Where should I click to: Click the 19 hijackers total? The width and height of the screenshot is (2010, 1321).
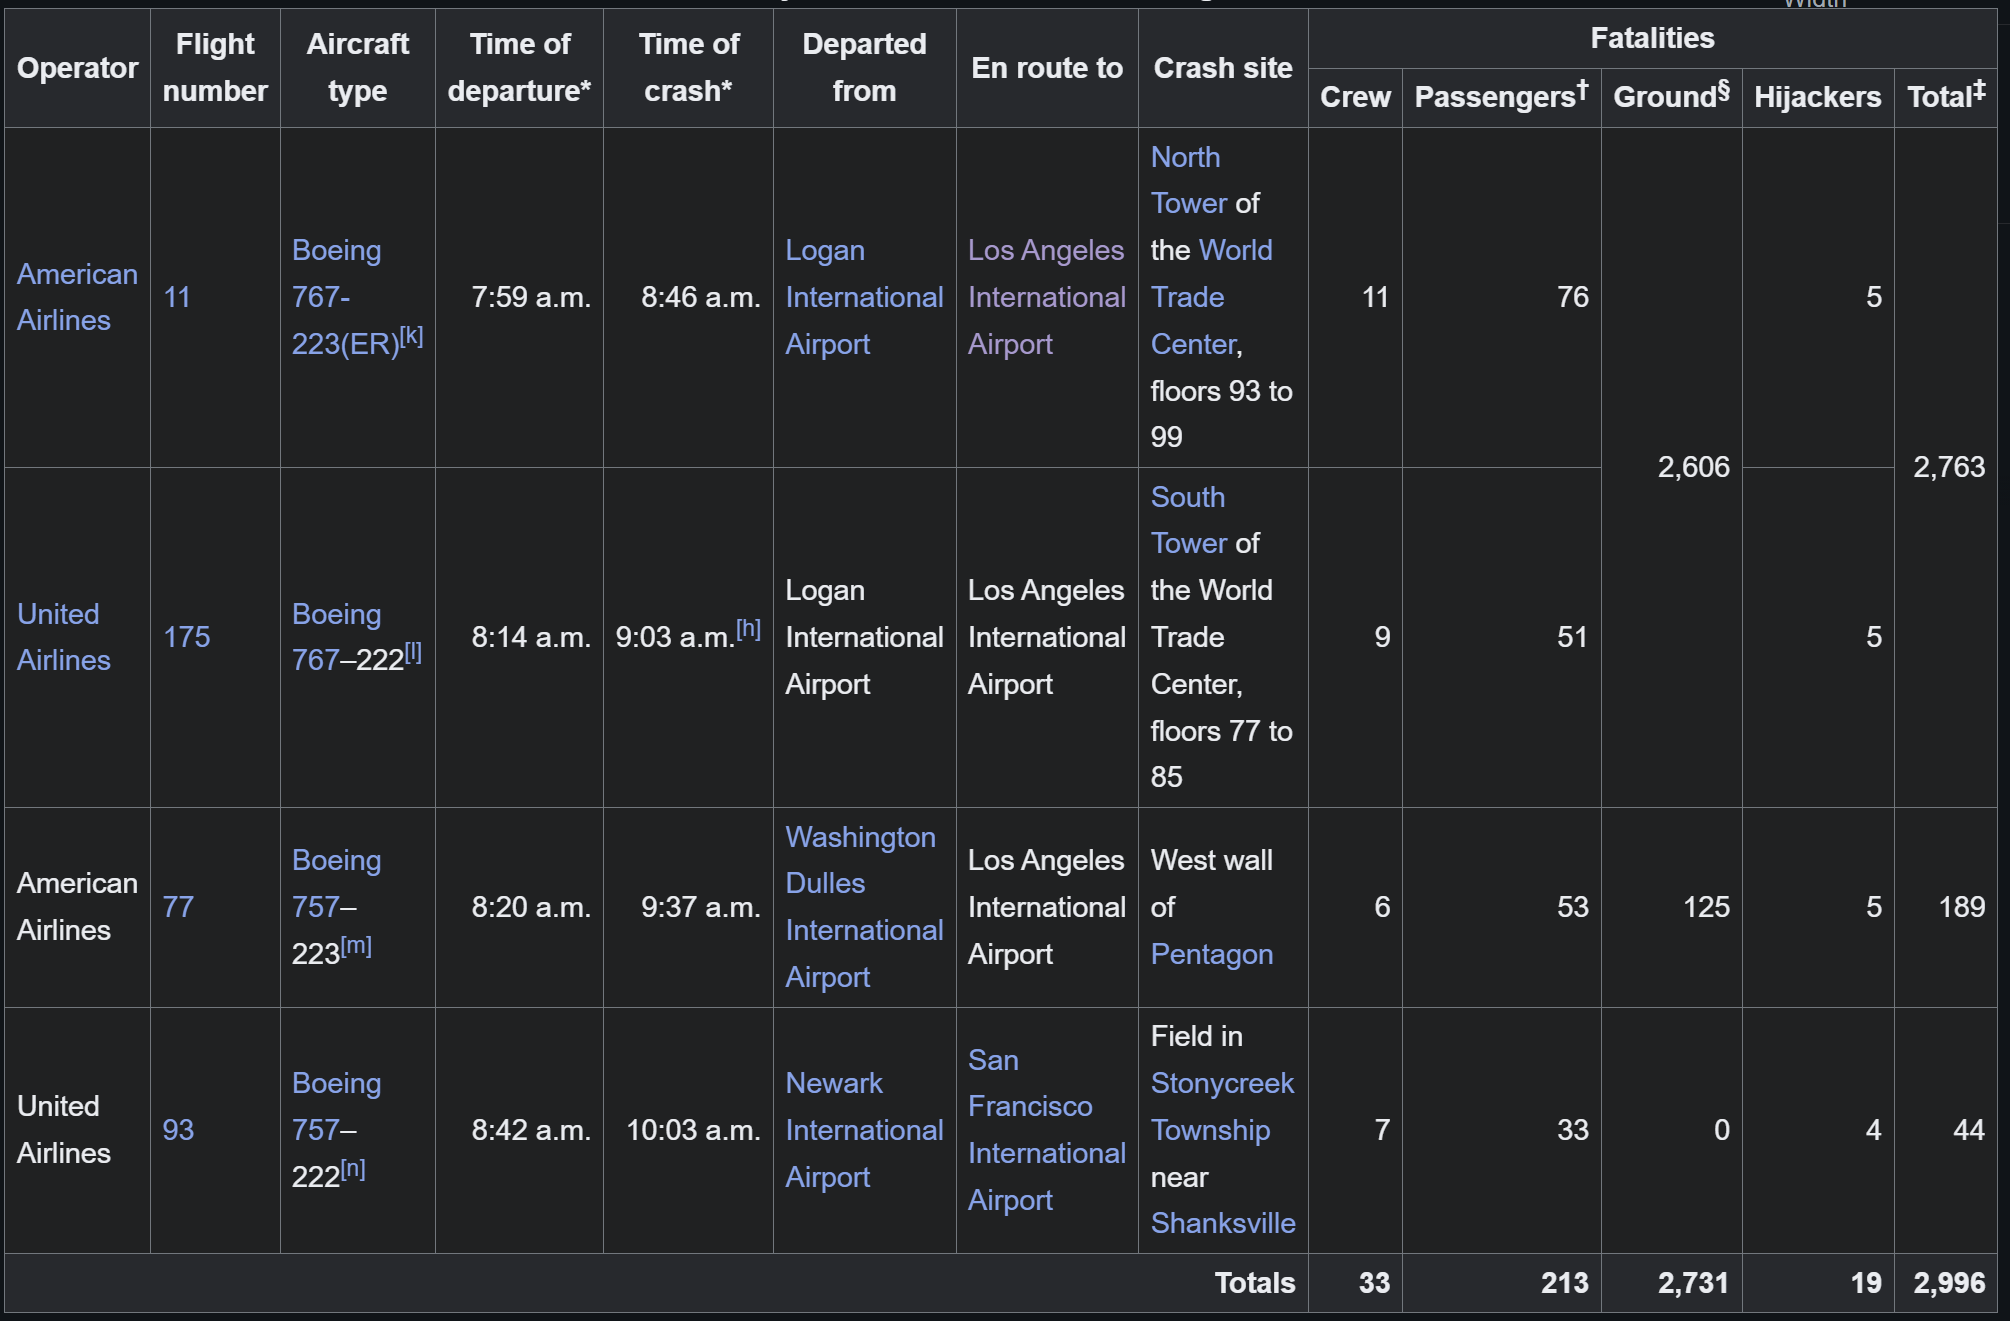pyautogui.click(x=1866, y=1283)
